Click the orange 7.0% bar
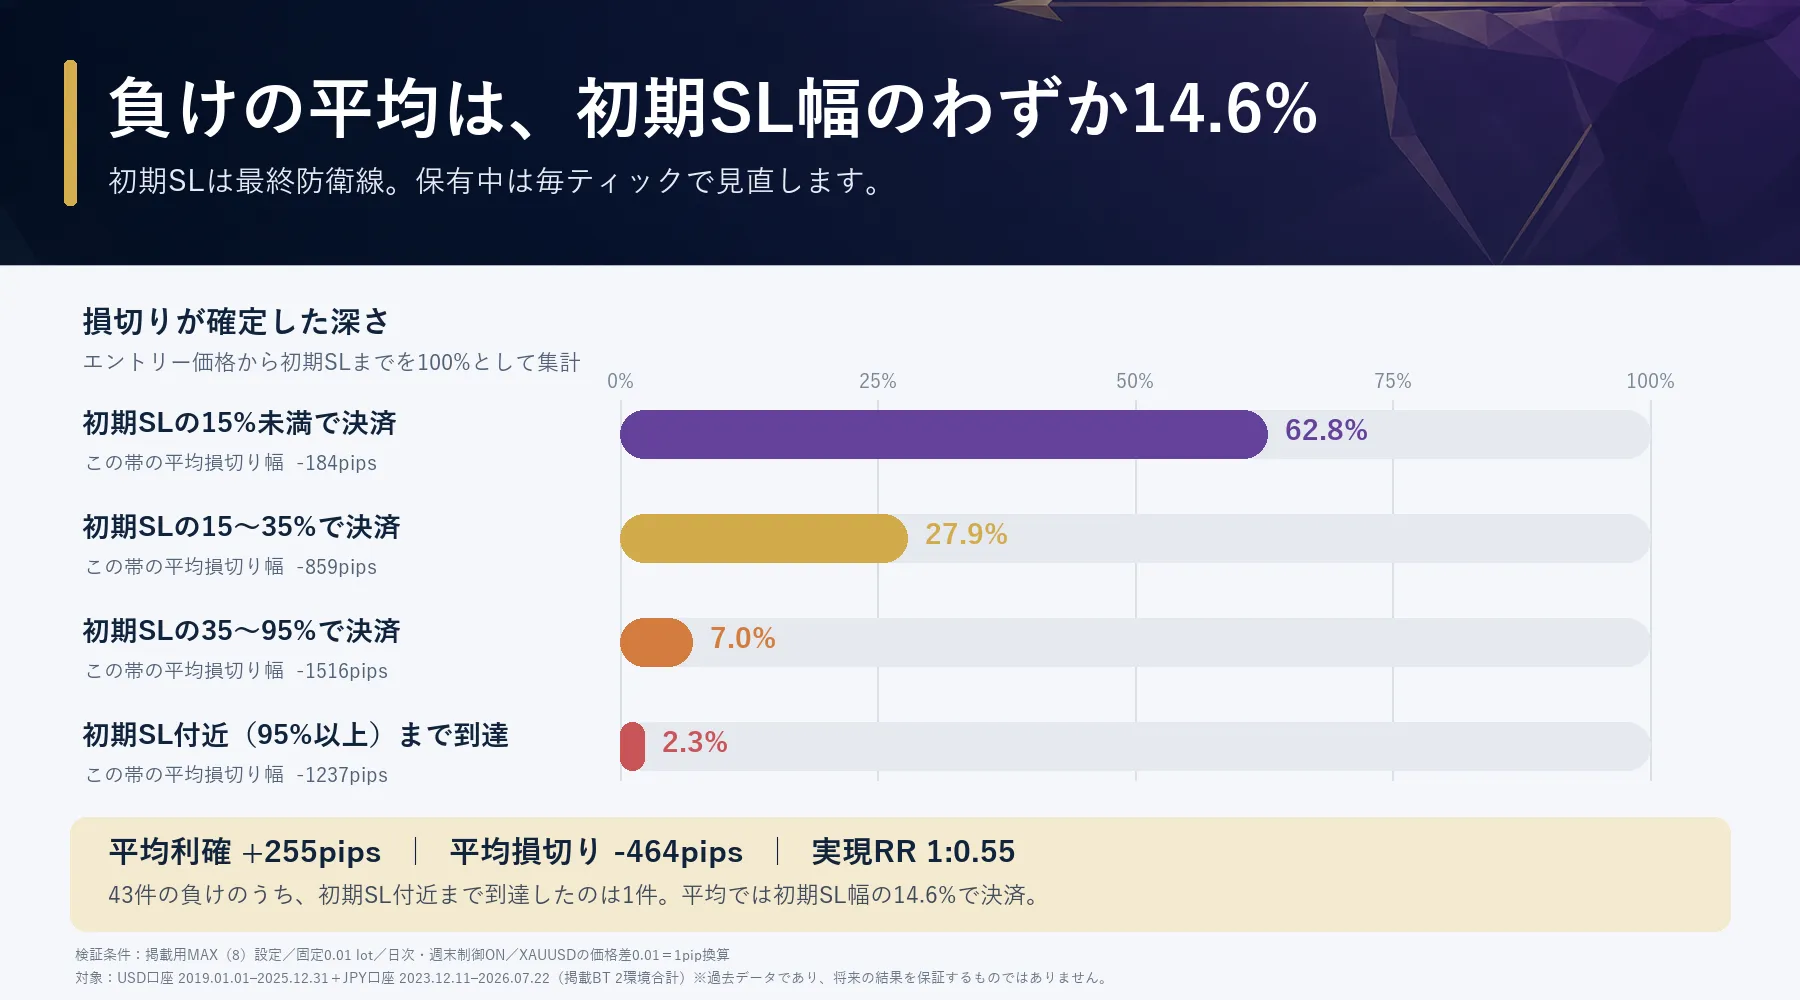The width and height of the screenshot is (1800, 1000). [x=656, y=642]
